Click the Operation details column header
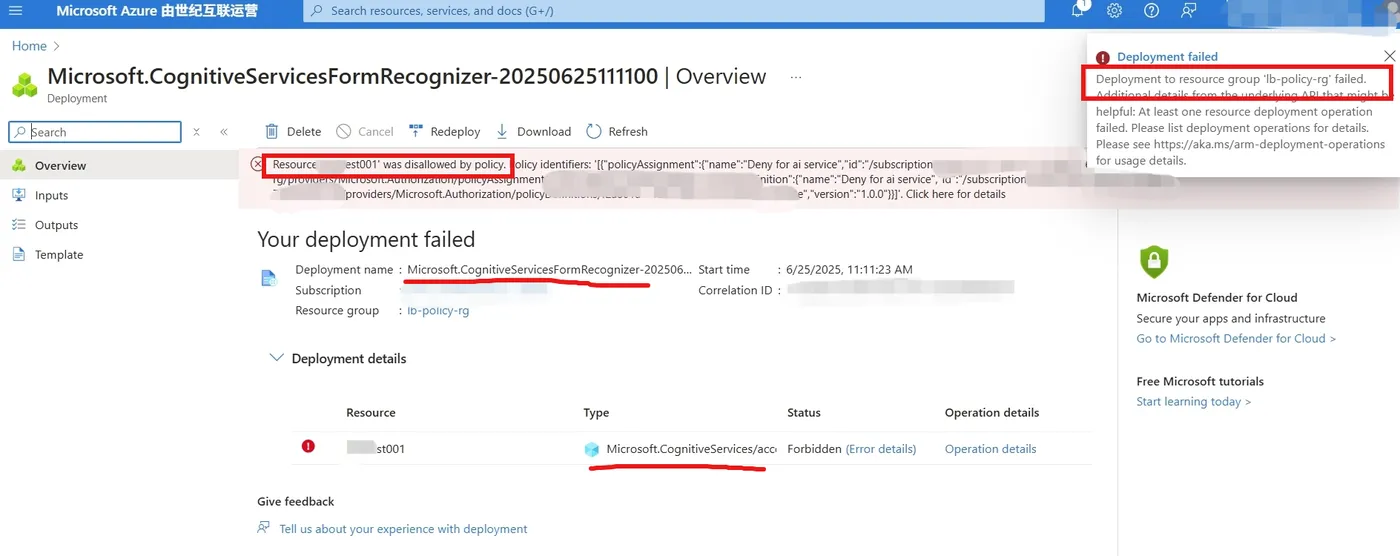Screen dimensions: 1400x556 [992, 413]
